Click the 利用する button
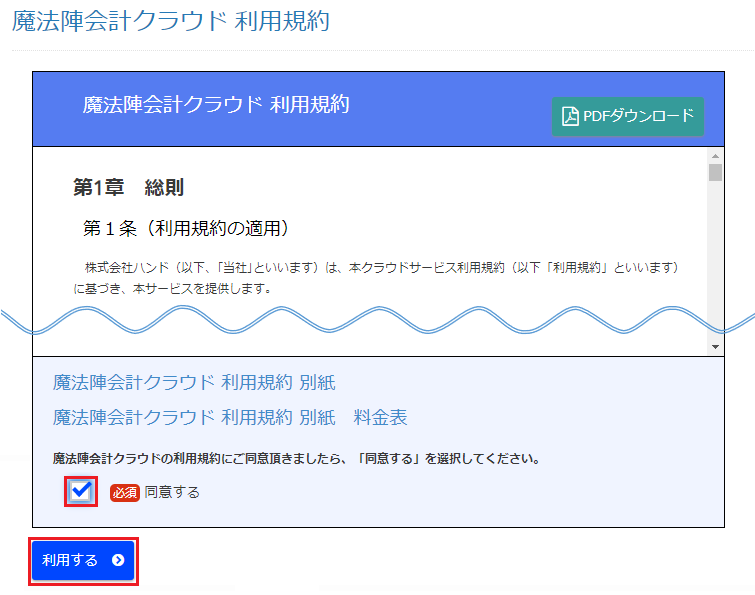This screenshot has width=755, height=595. tap(83, 561)
